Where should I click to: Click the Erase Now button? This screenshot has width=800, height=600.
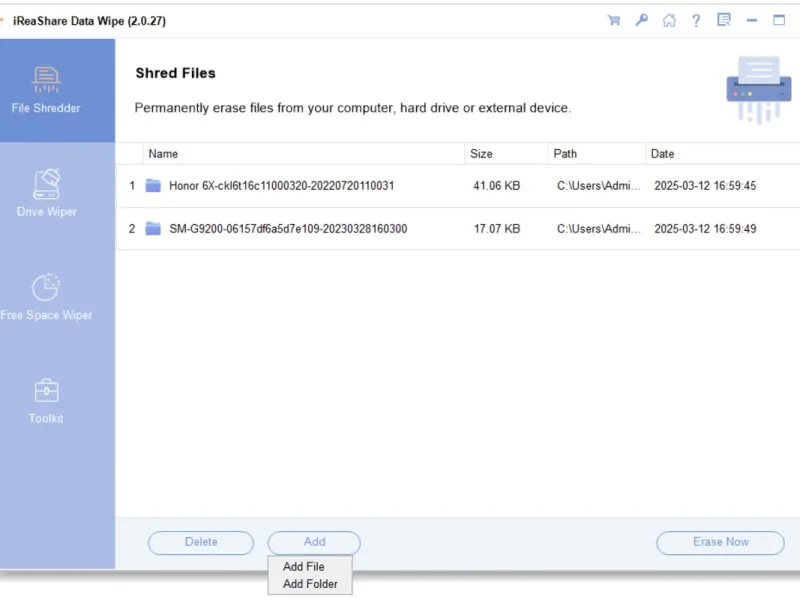[x=720, y=542]
